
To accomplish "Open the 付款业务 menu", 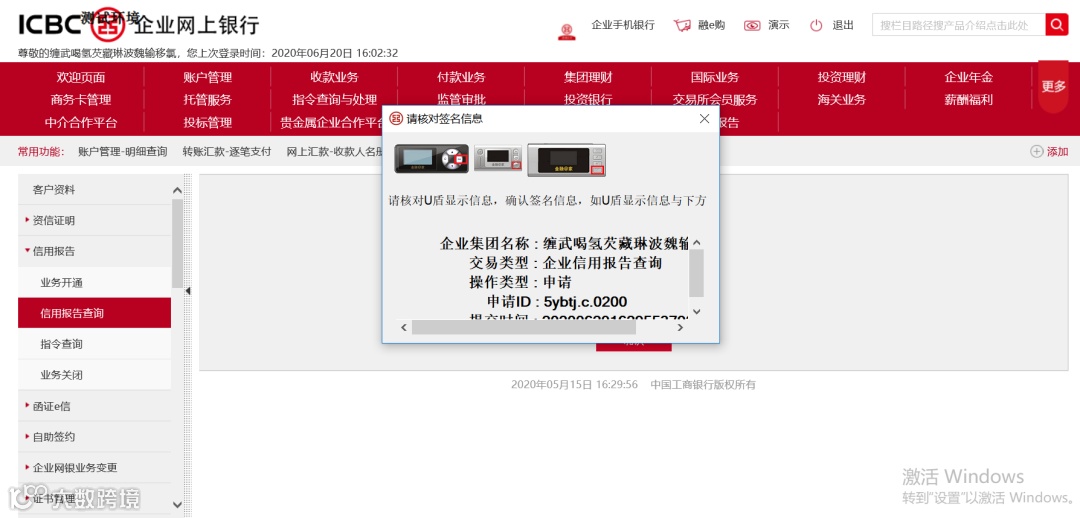I will tap(461, 77).
